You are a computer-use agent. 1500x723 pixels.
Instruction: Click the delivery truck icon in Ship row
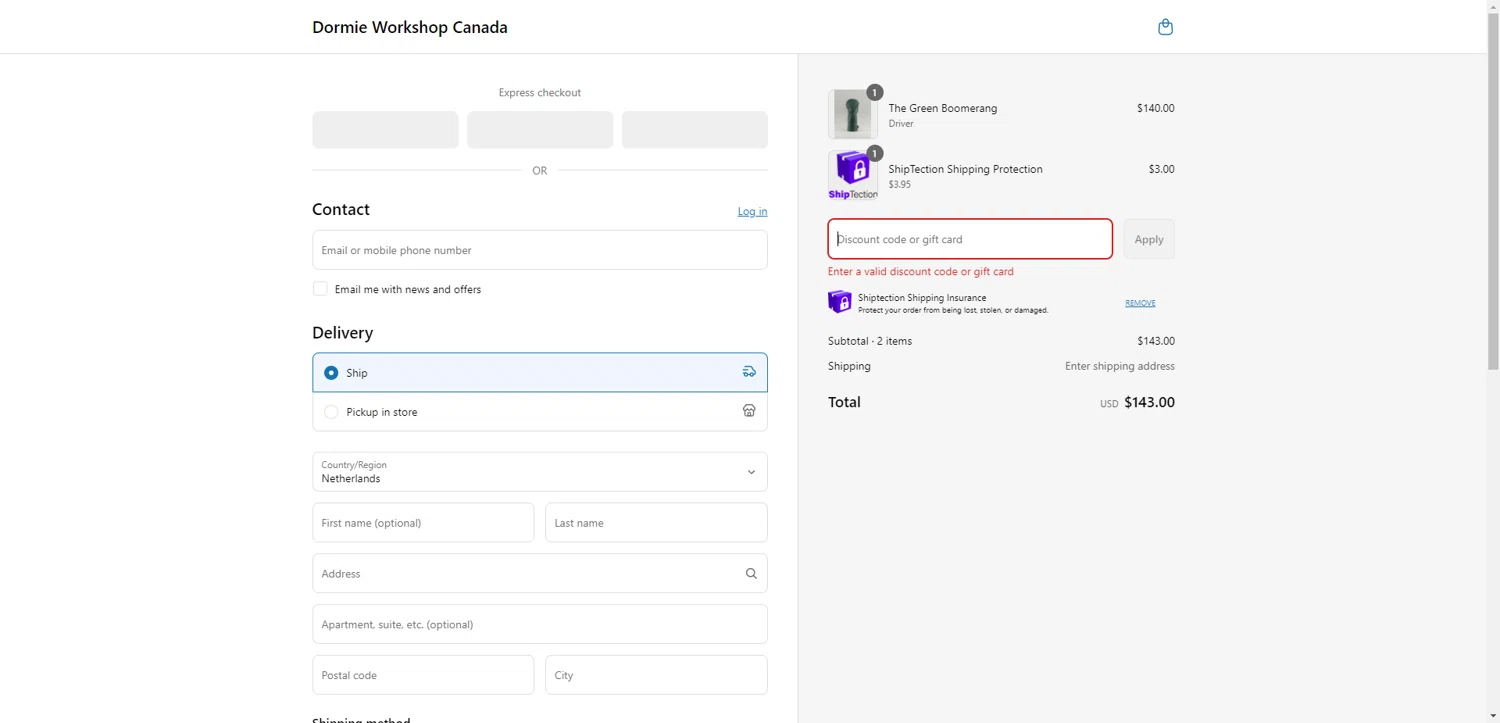pos(749,372)
